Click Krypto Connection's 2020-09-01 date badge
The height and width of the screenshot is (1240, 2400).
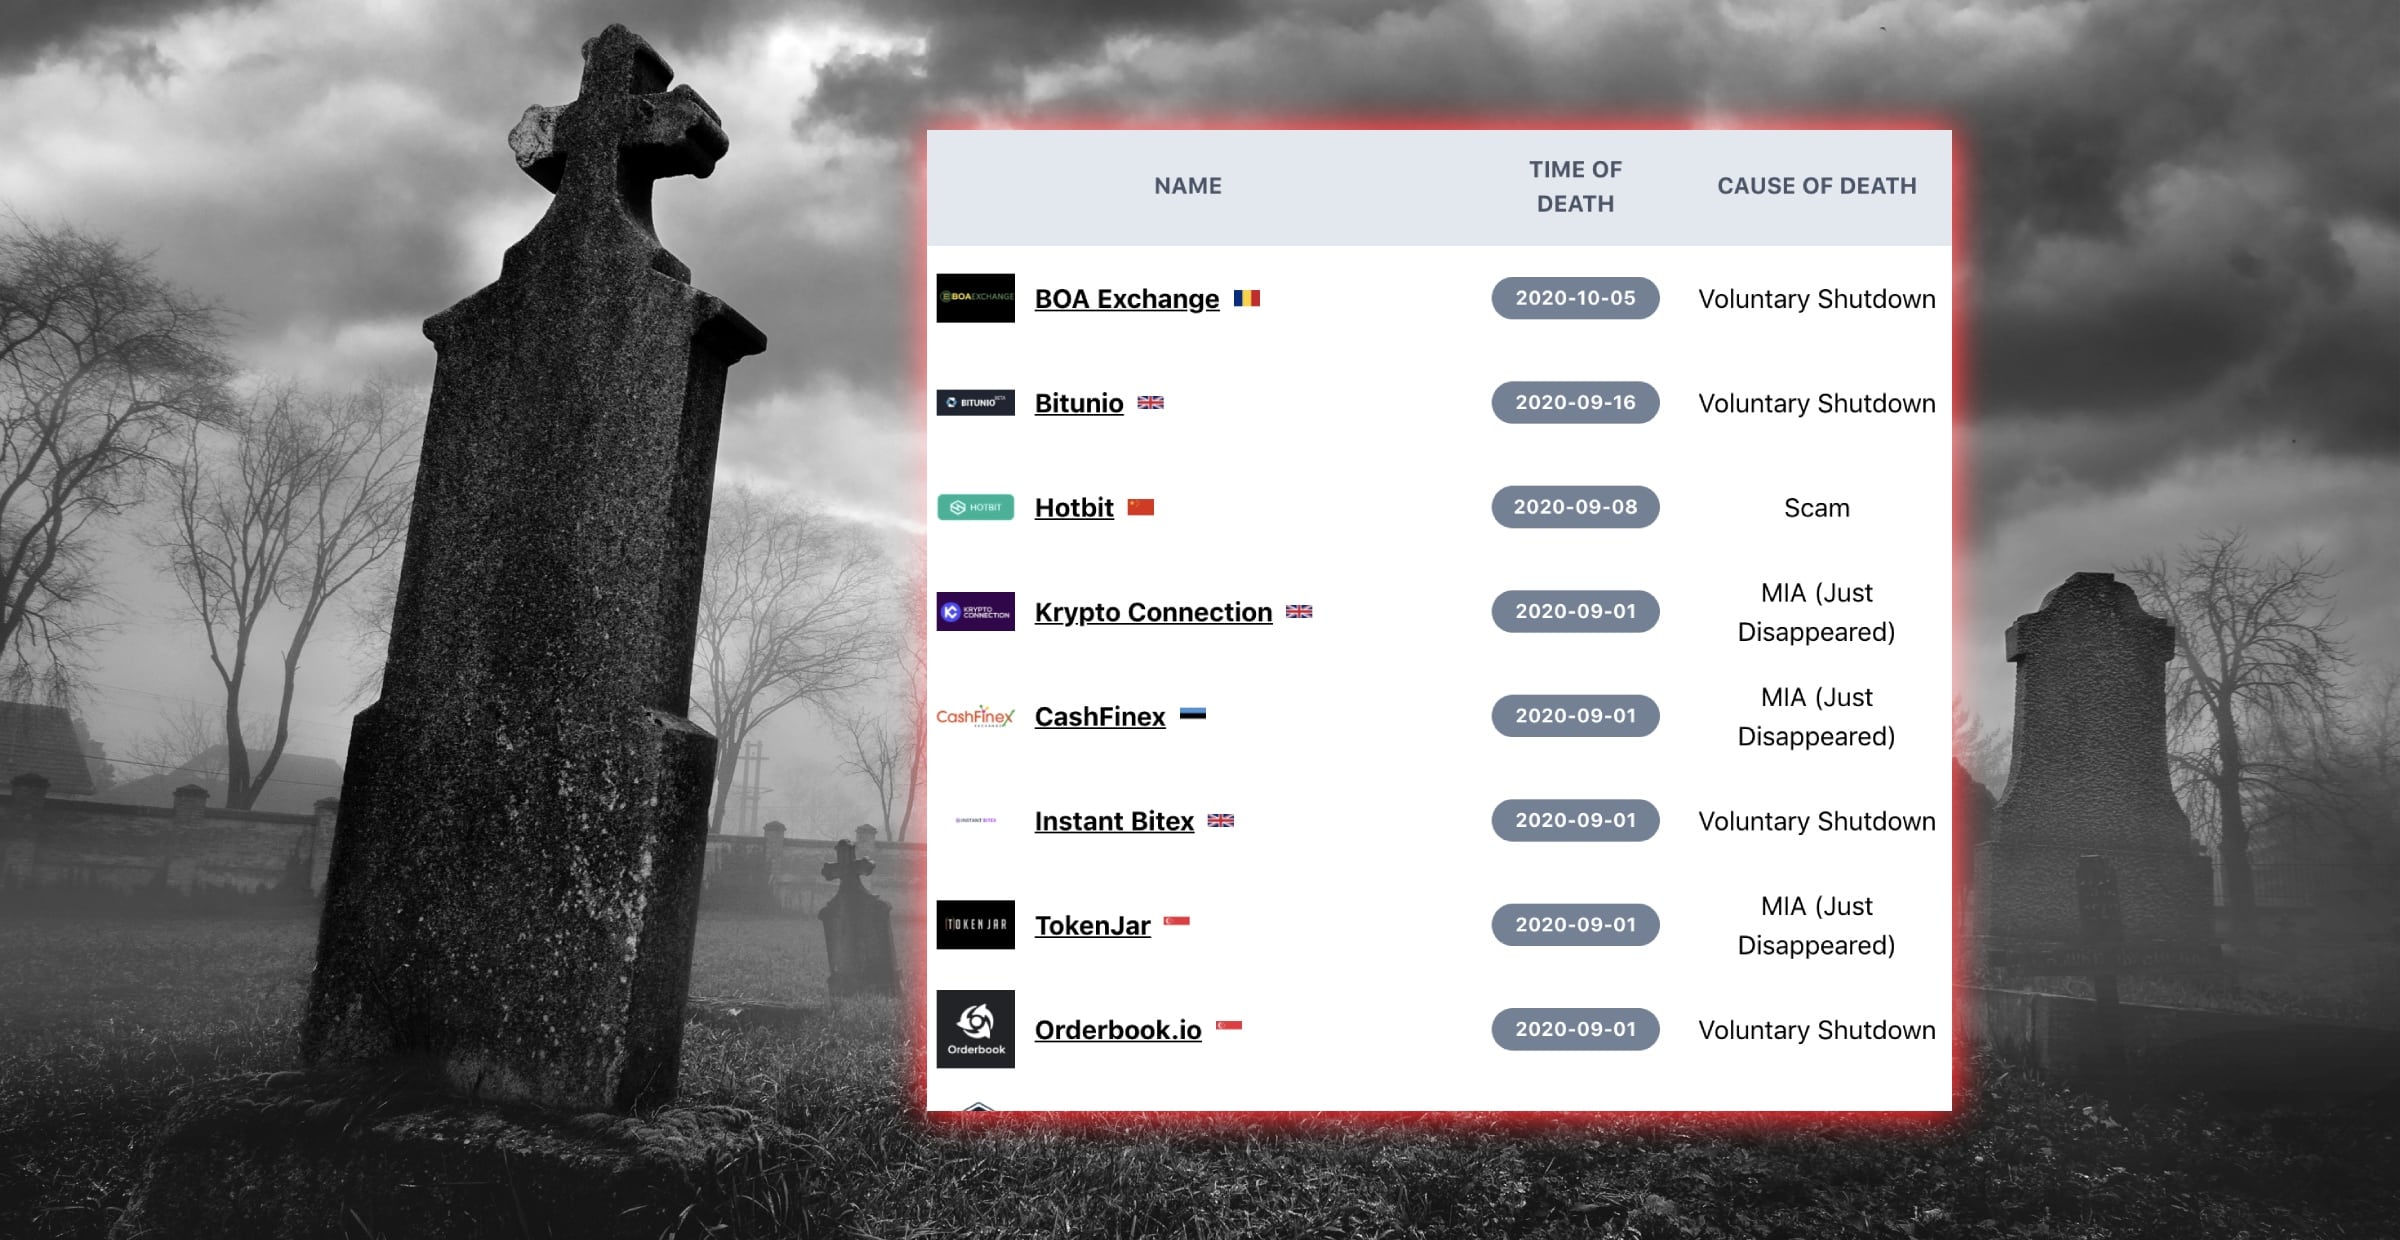[x=1575, y=611]
